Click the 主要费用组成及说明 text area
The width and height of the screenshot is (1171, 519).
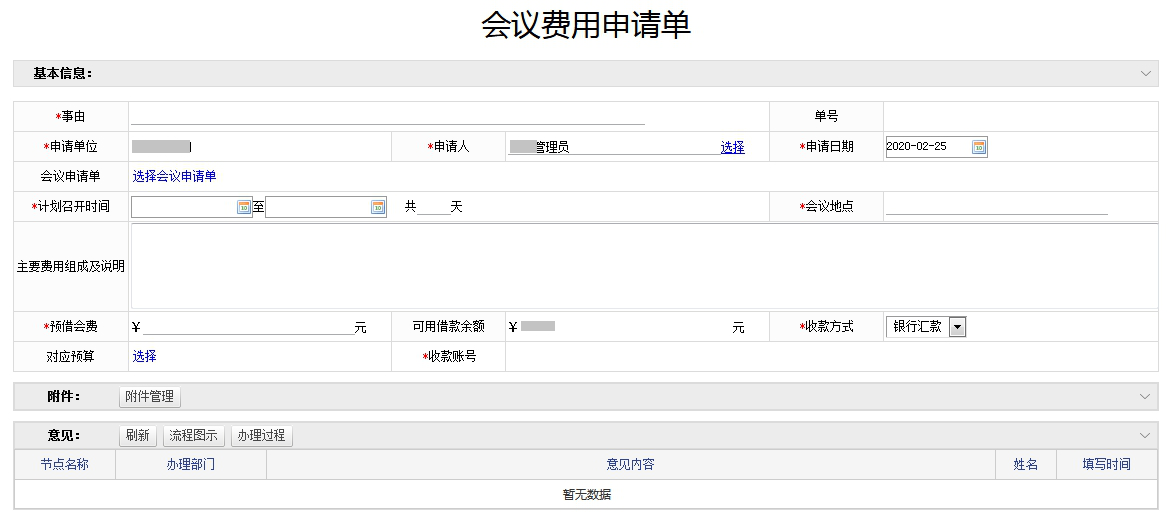tap(644, 266)
